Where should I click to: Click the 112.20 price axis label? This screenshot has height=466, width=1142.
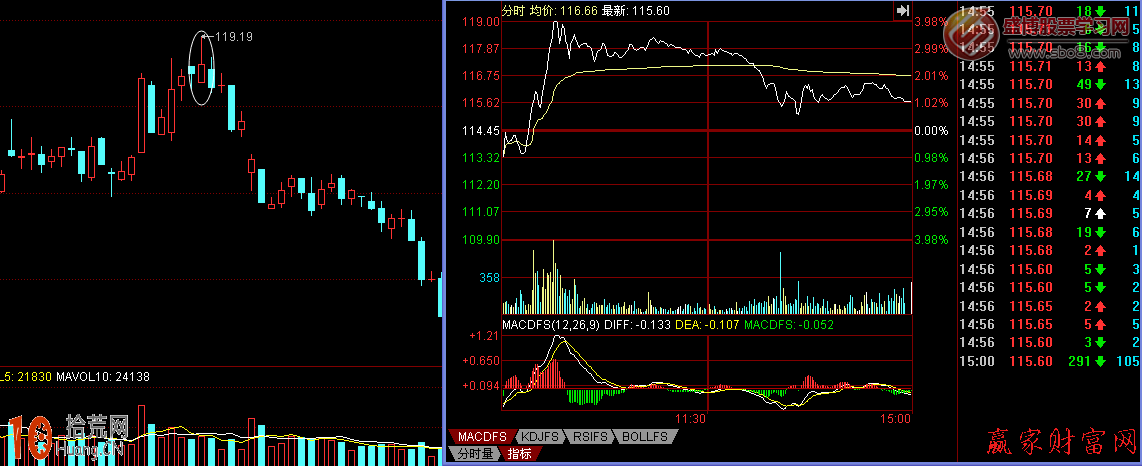[481, 185]
